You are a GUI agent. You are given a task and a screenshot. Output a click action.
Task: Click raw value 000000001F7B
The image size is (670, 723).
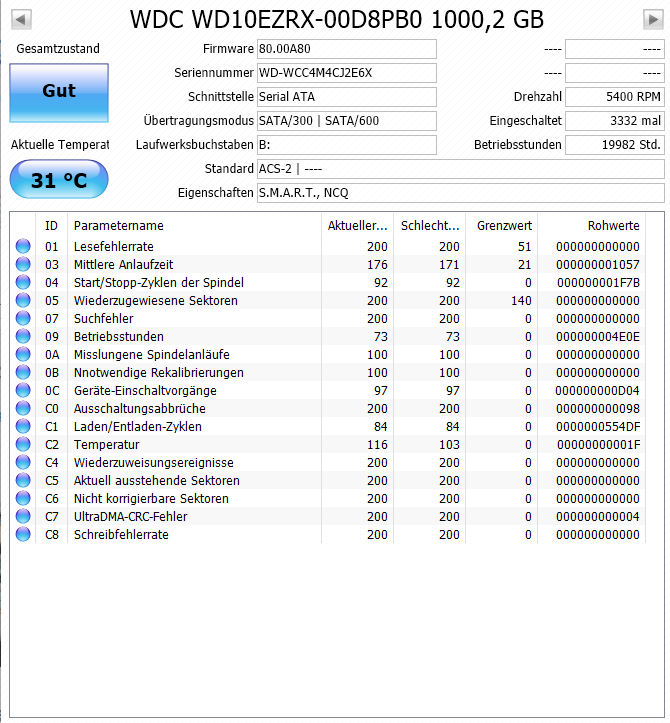[599, 283]
